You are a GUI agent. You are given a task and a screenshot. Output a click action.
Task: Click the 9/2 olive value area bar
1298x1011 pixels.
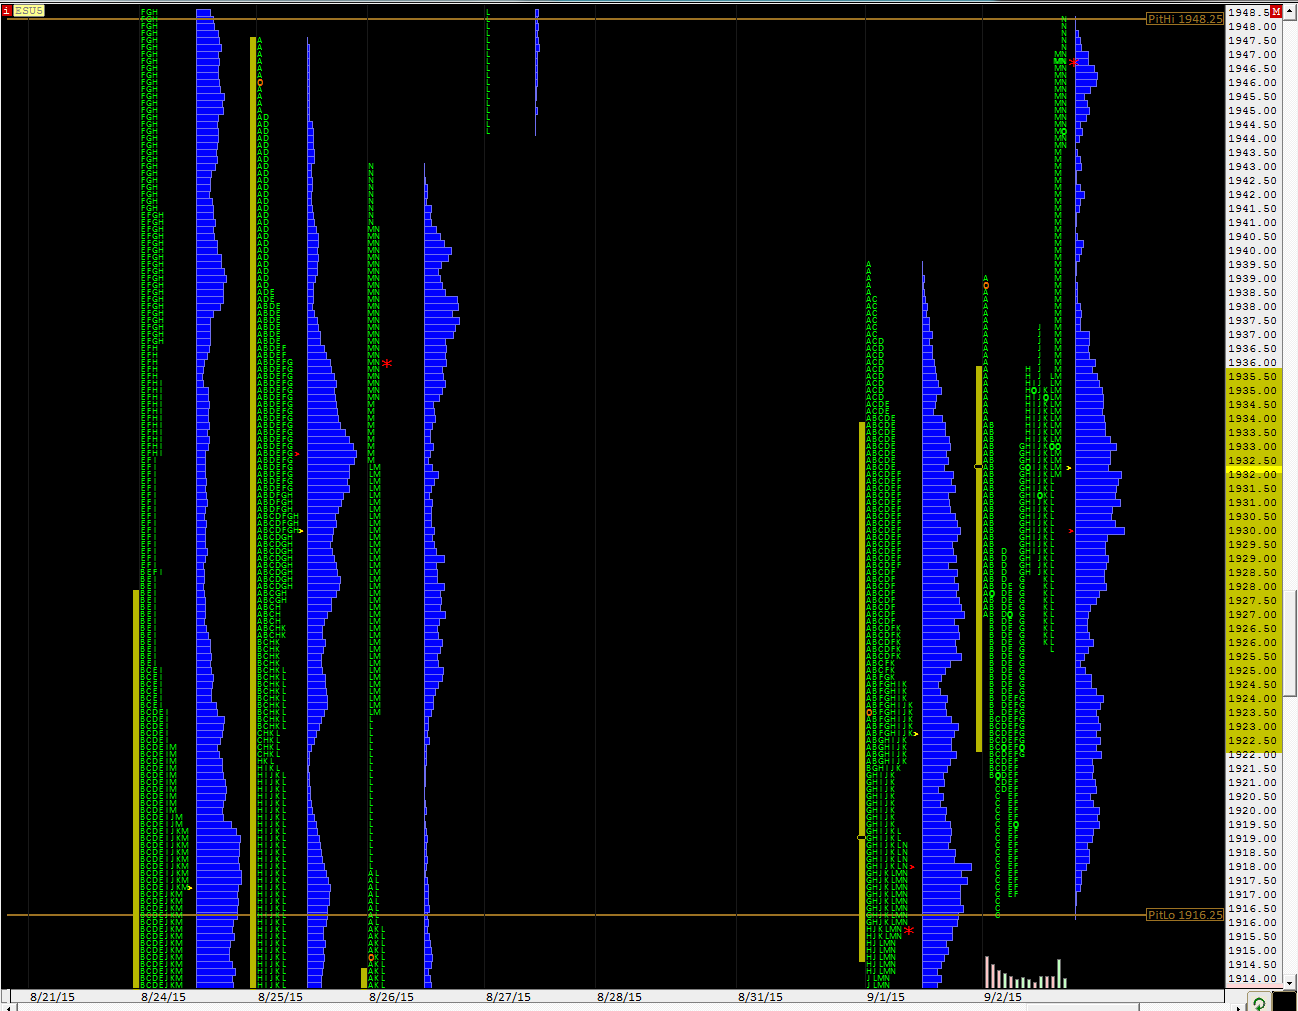pos(979,559)
